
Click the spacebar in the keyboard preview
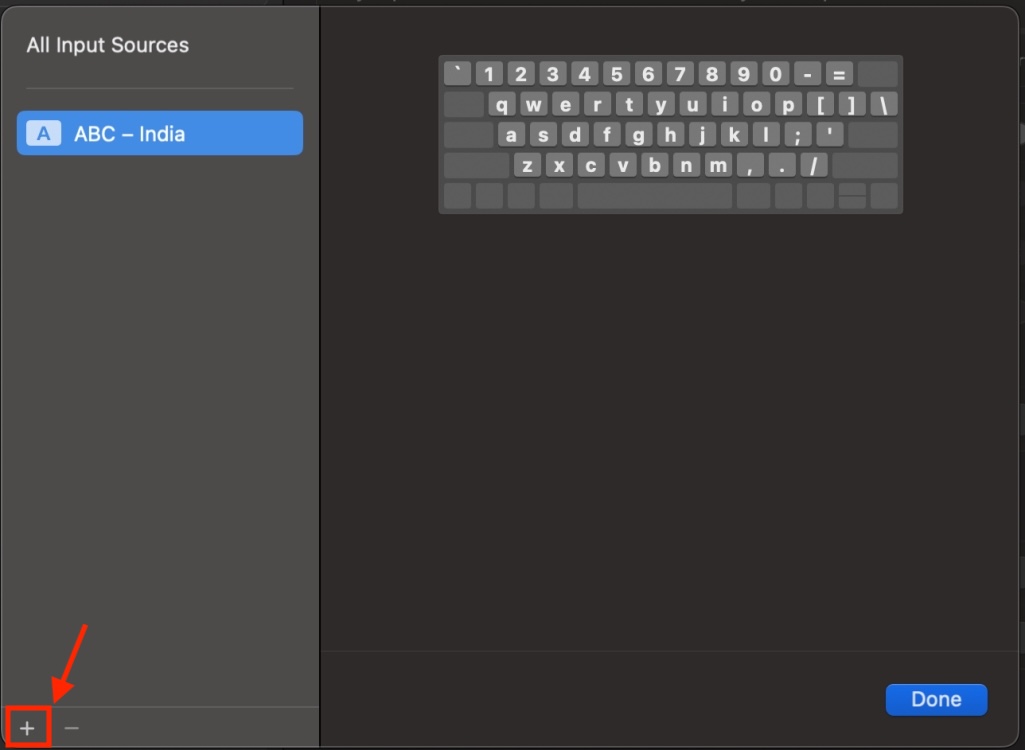[x=655, y=196]
